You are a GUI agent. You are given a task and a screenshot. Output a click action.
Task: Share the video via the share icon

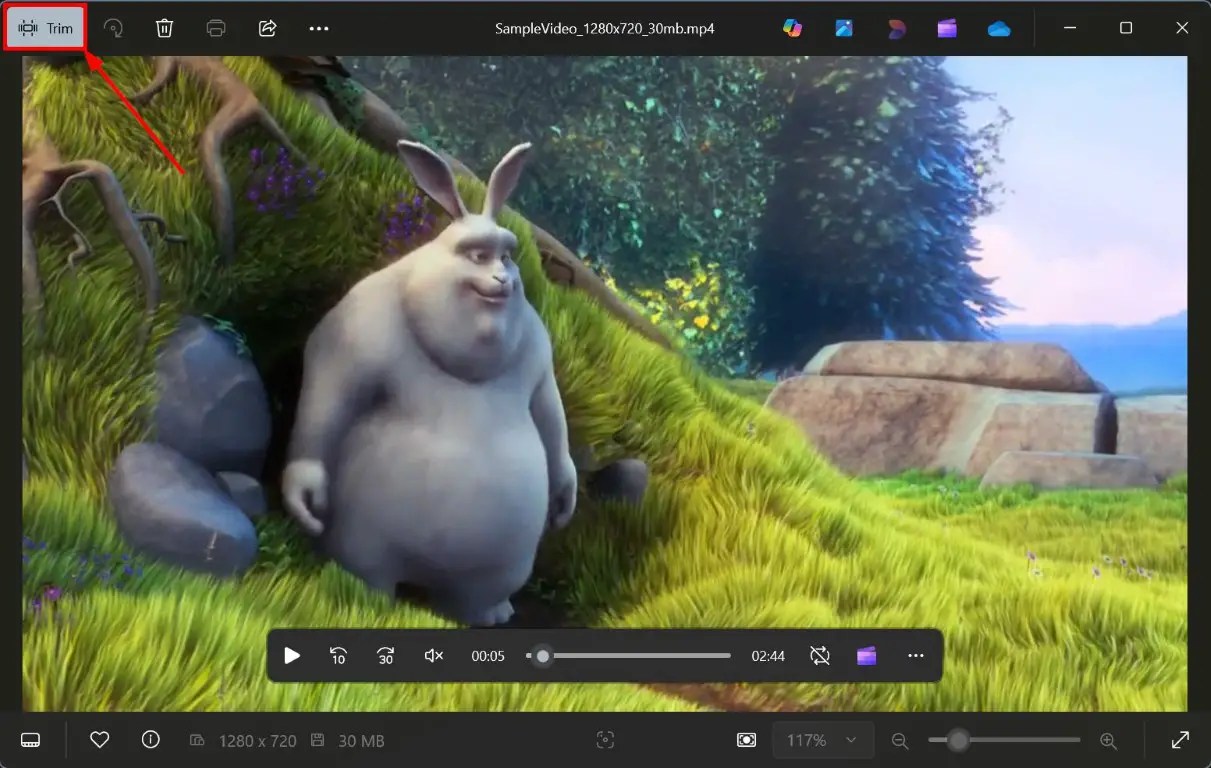(x=267, y=28)
